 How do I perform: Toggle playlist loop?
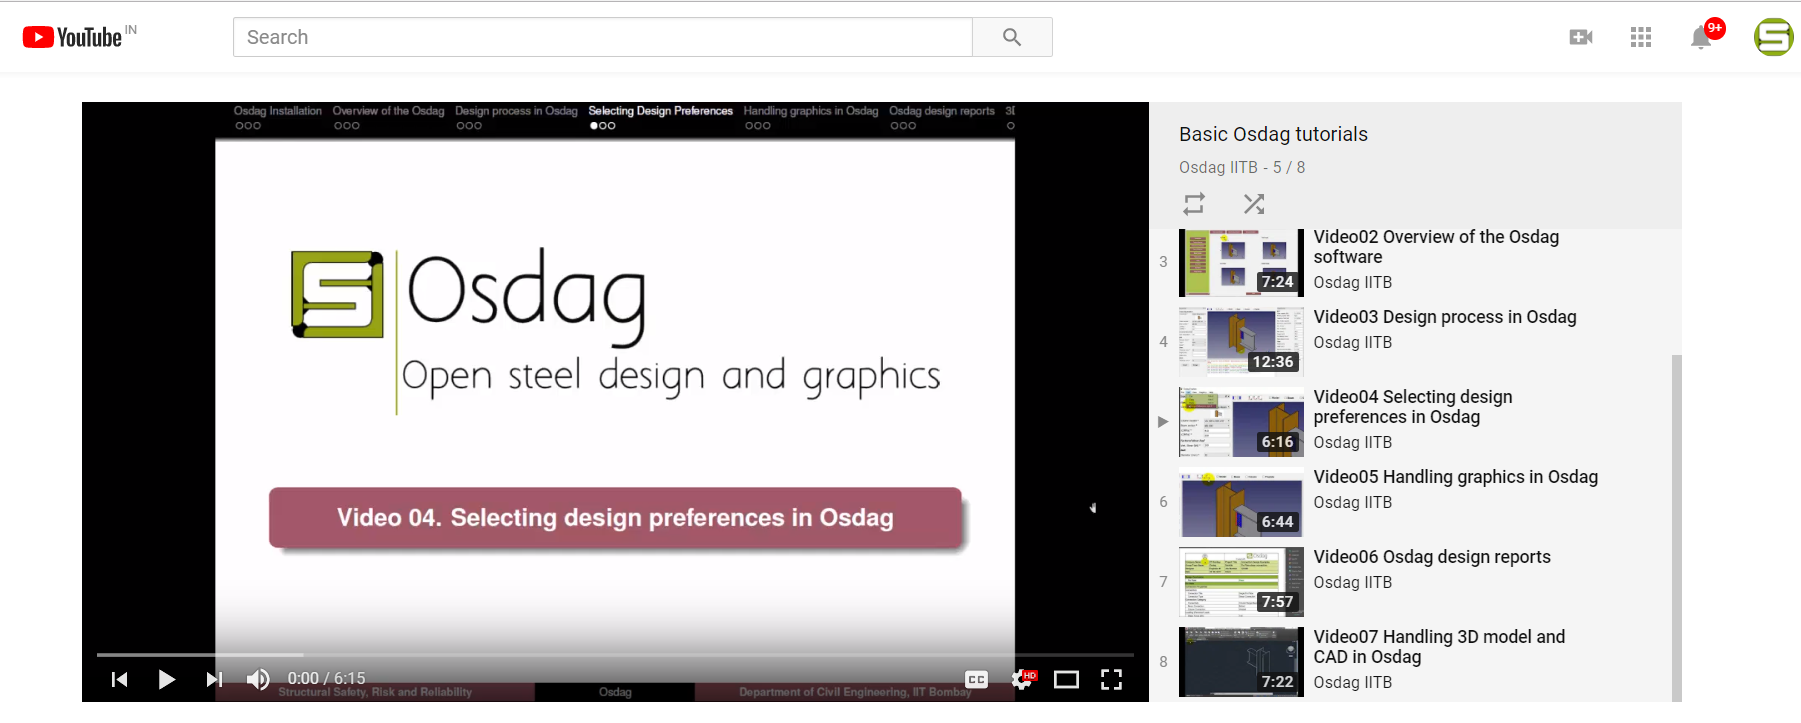point(1194,204)
